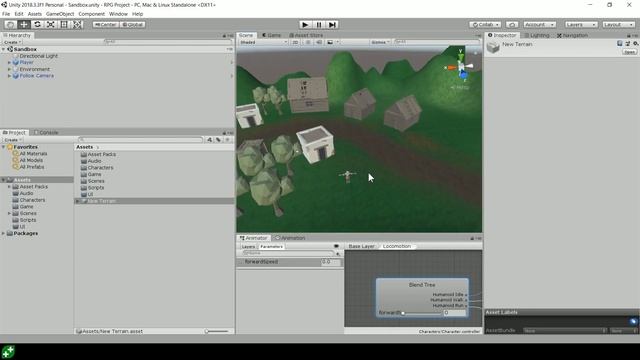Toggle Hierarchy panel lock icon
640x360 pixels.
224,36
